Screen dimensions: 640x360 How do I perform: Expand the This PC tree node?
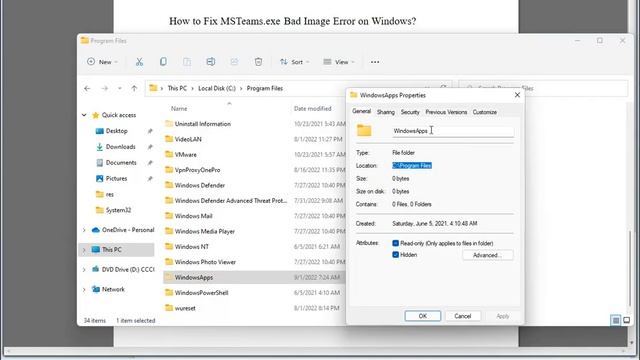[x=84, y=250]
